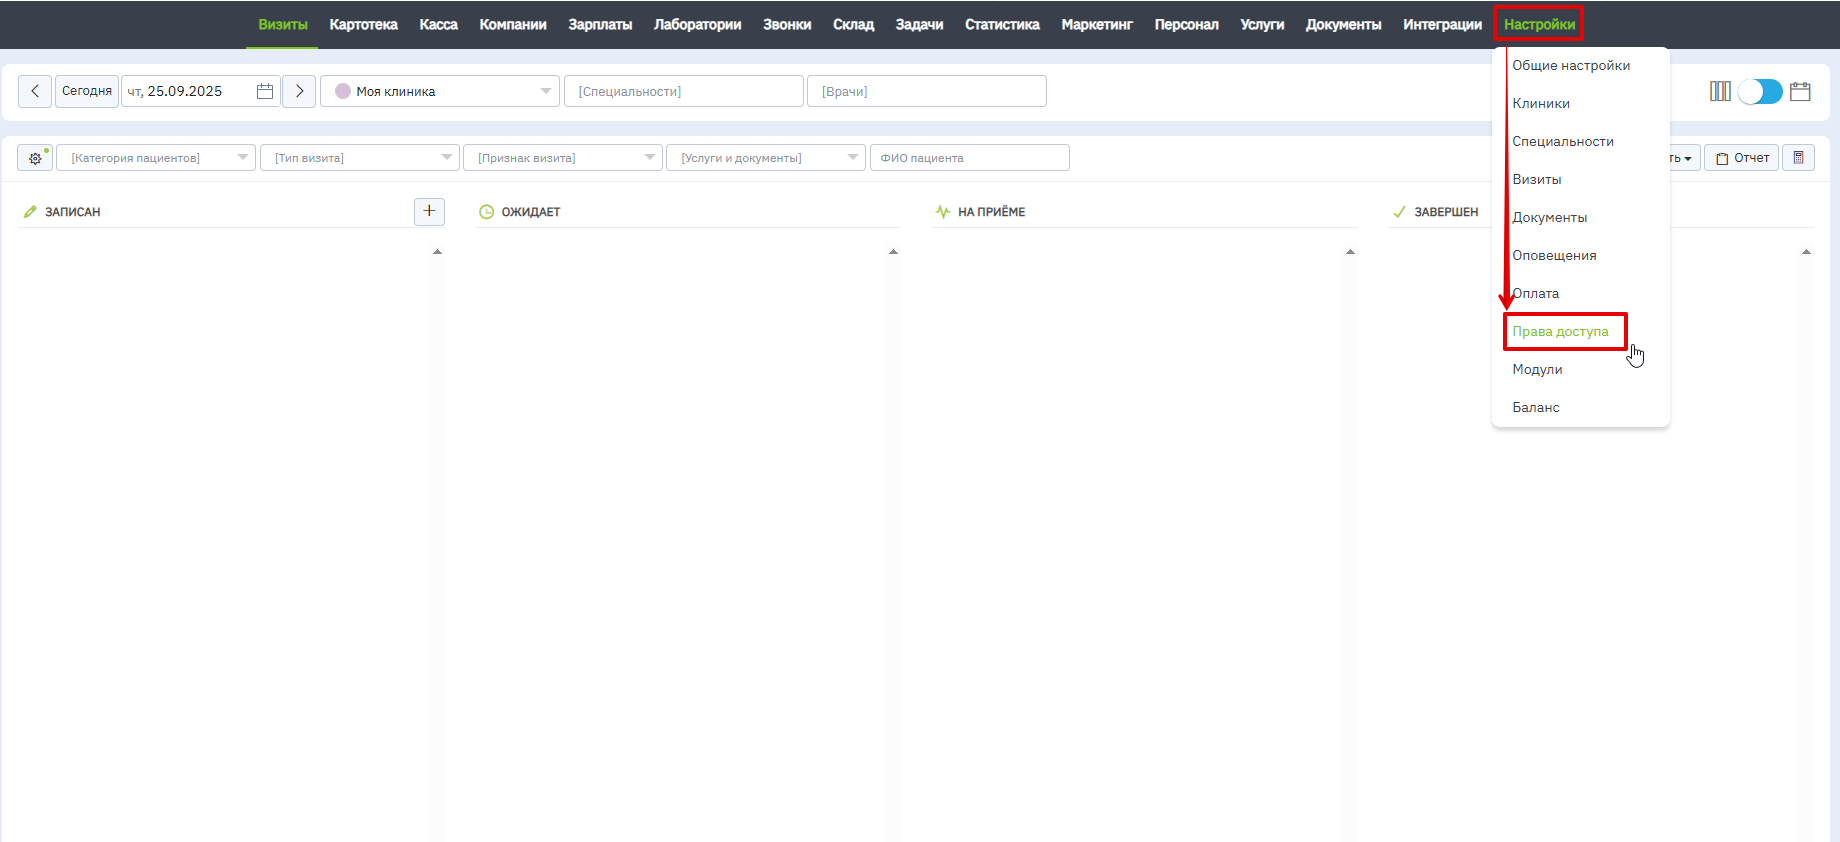Screen dimensions: 1840x842
Task: Switch to calendar view icon
Action: (x=1800, y=92)
